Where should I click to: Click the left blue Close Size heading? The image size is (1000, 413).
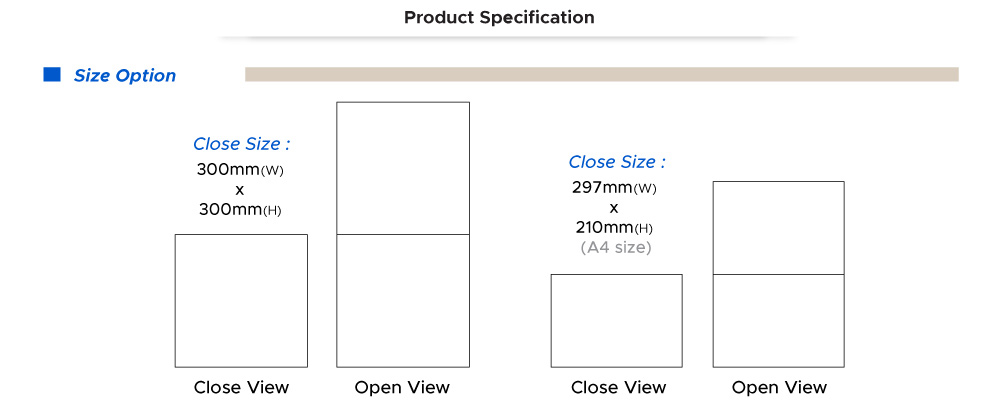(242, 144)
